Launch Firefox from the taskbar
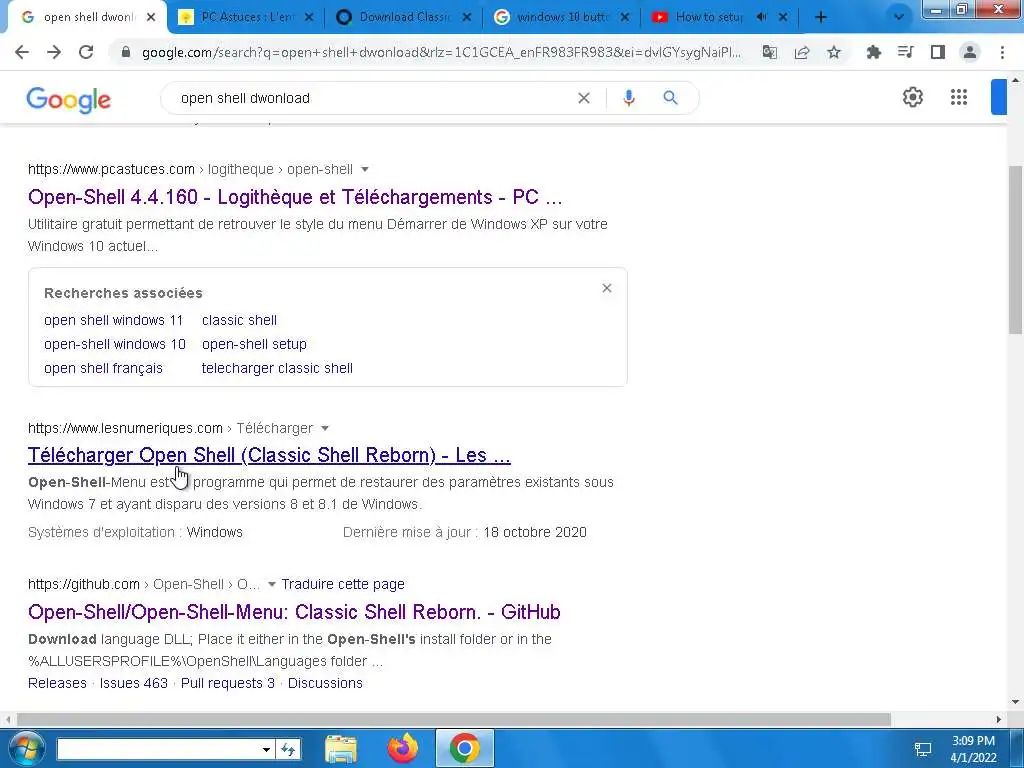The width and height of the screenshot is (1024, 768). tap(402, 748)
